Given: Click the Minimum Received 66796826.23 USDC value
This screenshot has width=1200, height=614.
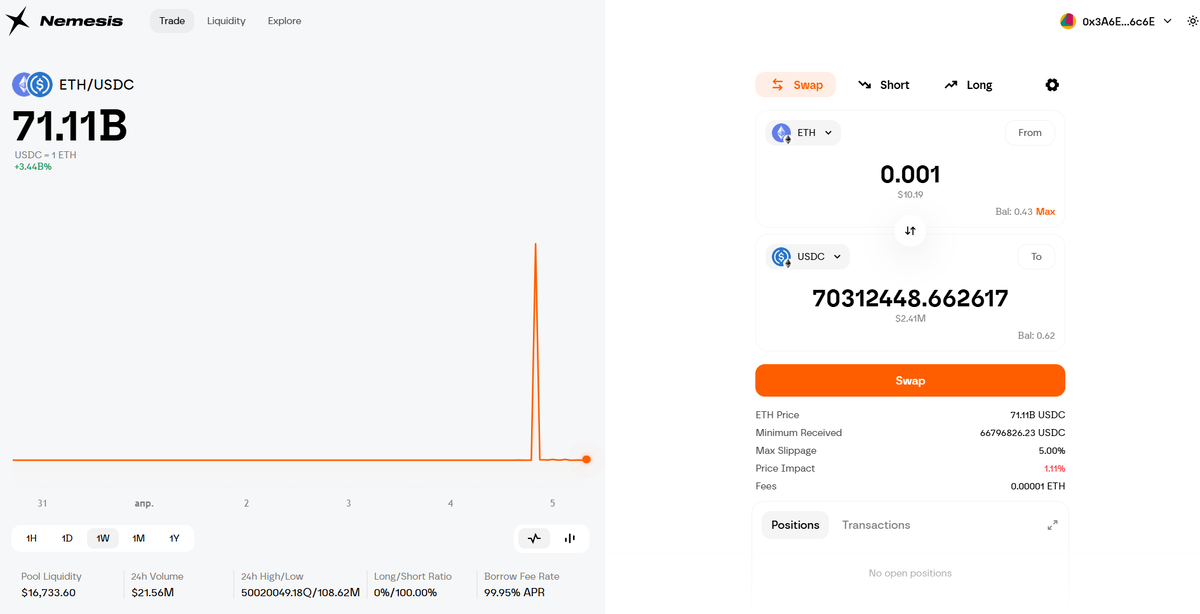Looking at the screenshot, I should [1022, 433].
